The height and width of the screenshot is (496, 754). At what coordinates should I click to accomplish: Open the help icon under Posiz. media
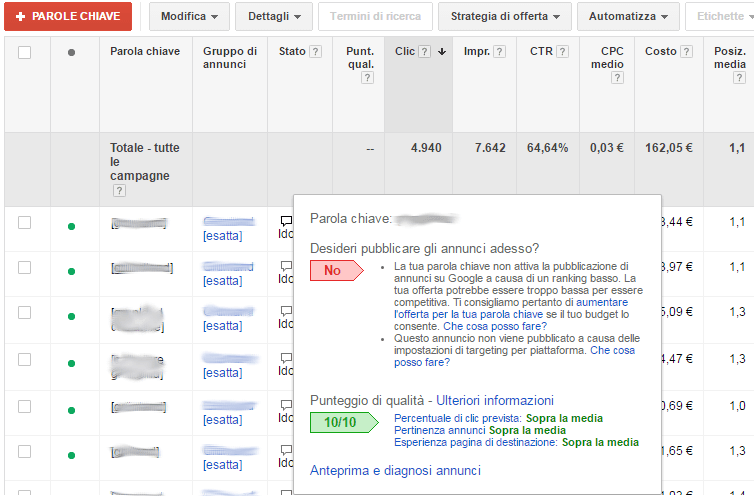click(740, 77)
